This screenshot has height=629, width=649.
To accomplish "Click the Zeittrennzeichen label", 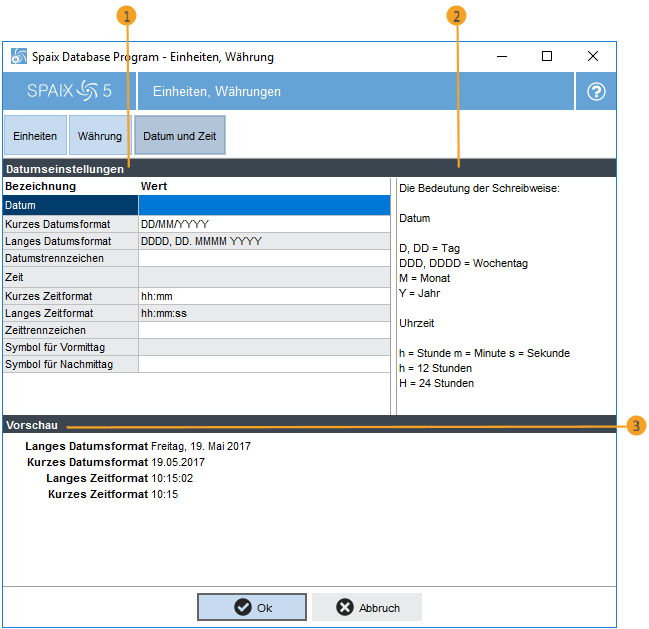I will [45, 330].
